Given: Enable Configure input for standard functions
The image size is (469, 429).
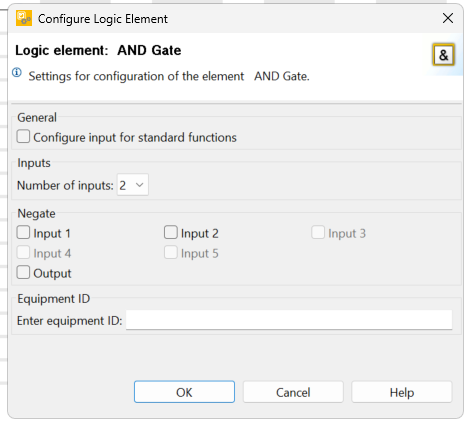Looking at the screenshot, I should 23,137.
